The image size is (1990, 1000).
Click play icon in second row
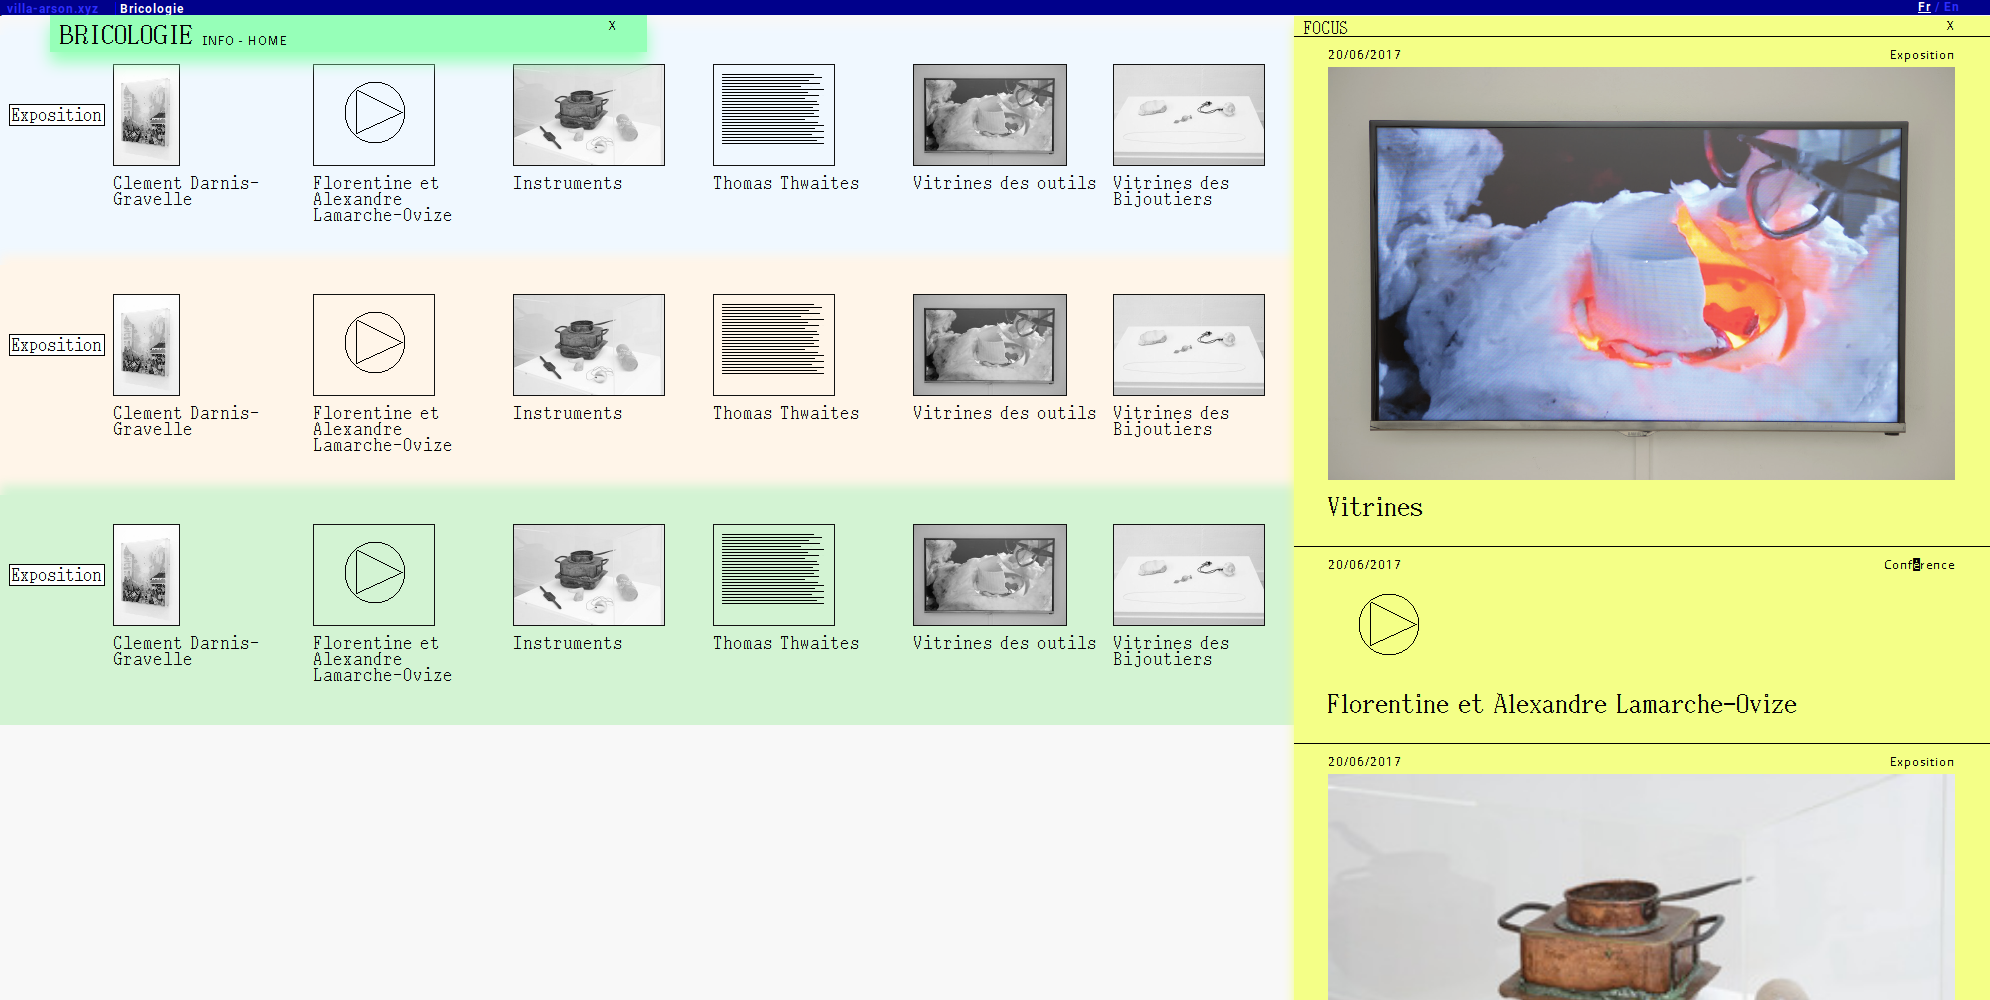(x=374, y=344)
